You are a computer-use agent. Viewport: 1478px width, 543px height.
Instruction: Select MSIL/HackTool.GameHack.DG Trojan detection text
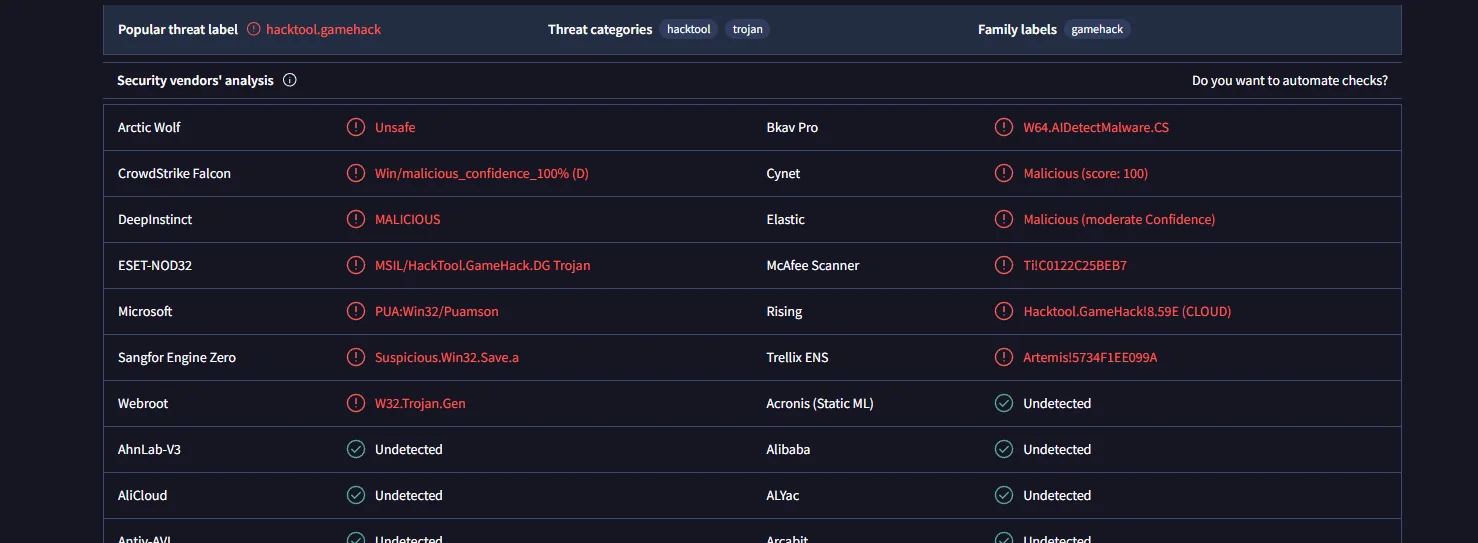click(x=482, y=266)
